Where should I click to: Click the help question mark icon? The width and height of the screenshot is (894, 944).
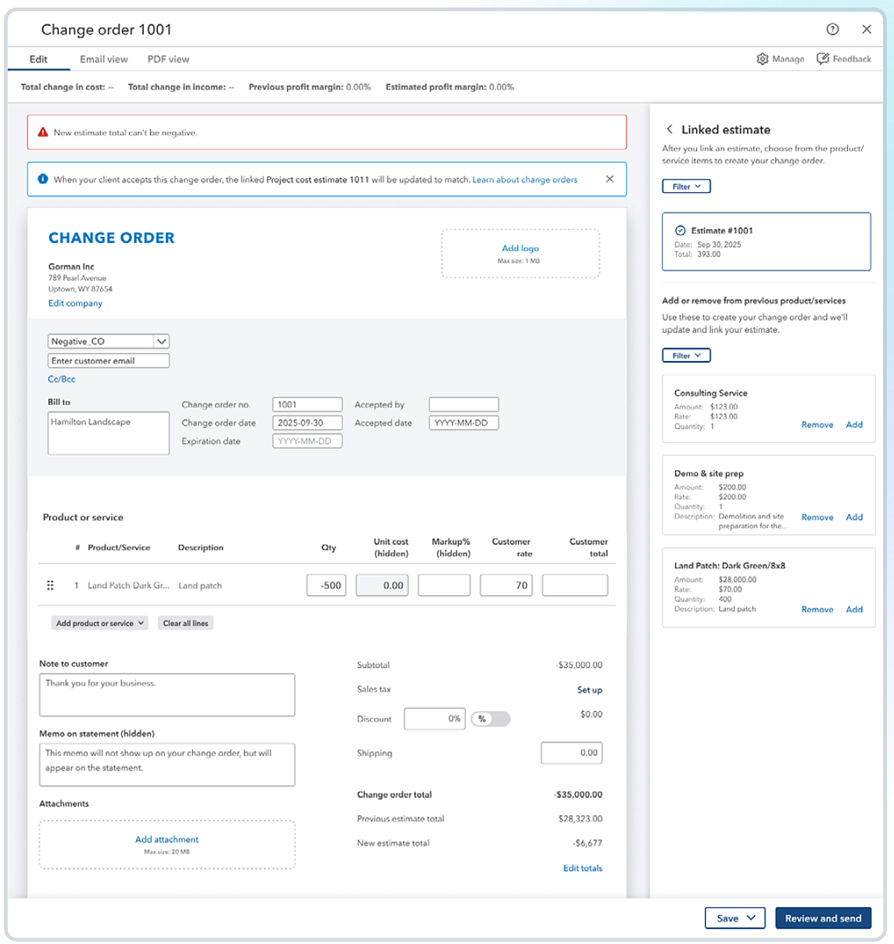833,30
